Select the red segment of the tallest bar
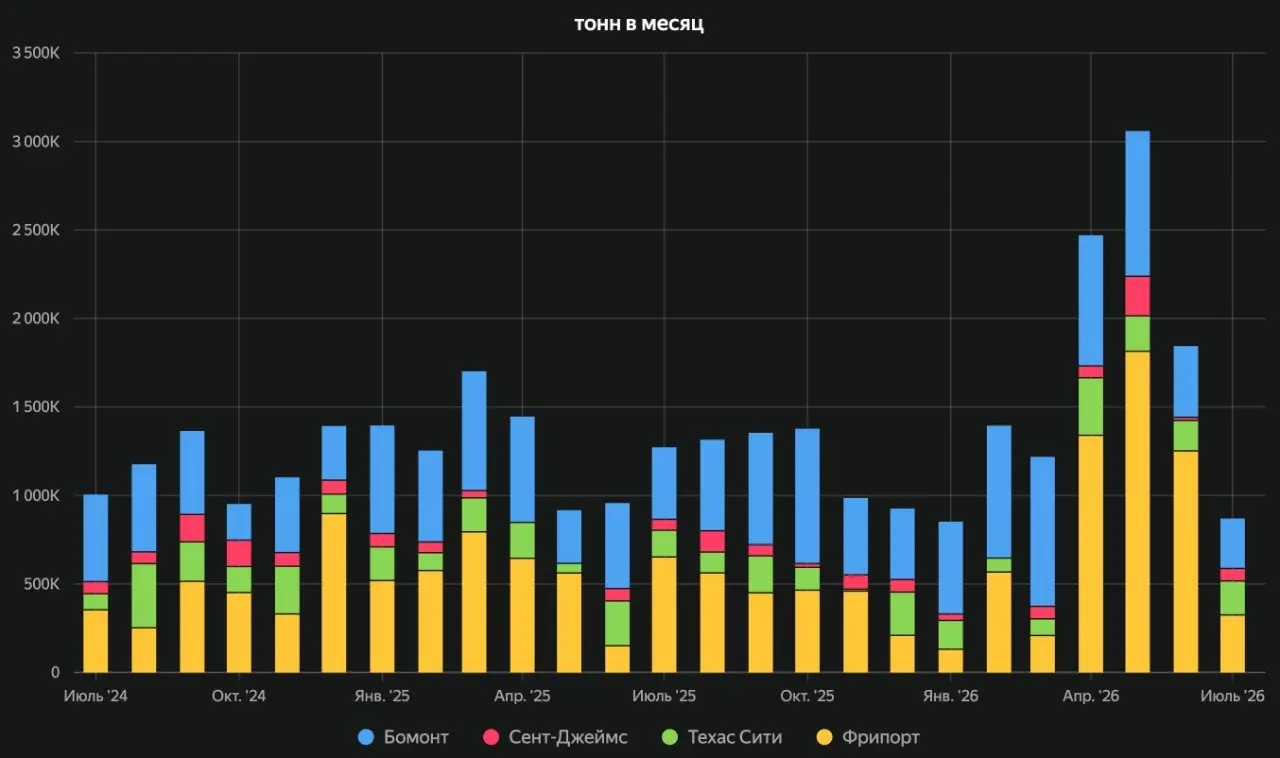Image resolution: width=1280 pixels, height=758 pixels. coord(1138,296)
